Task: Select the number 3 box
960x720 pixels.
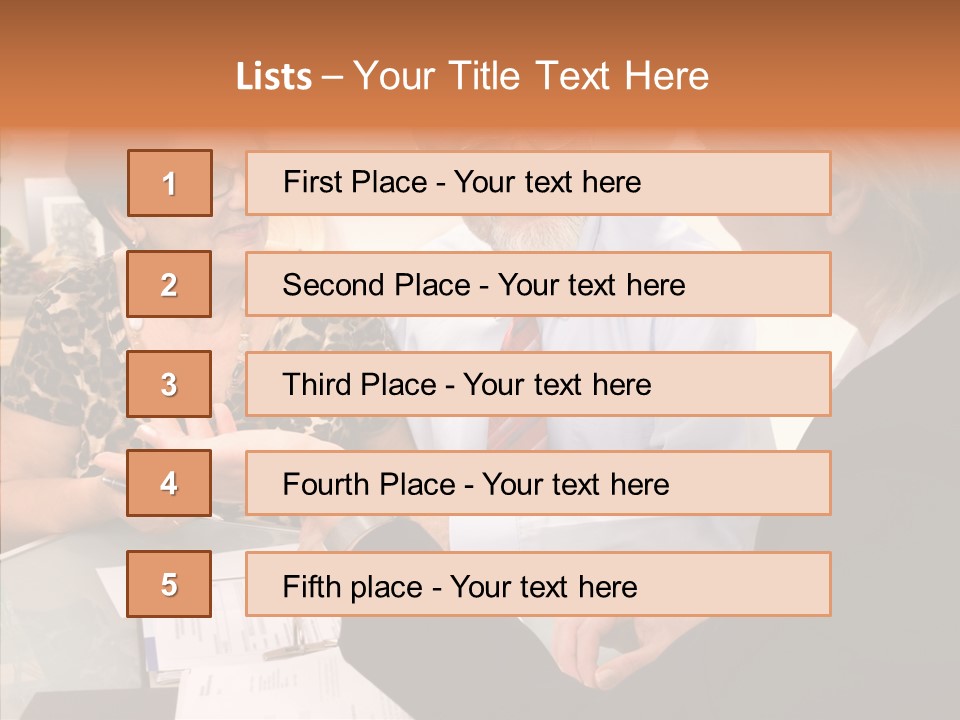Action: [x=169, y=384]
